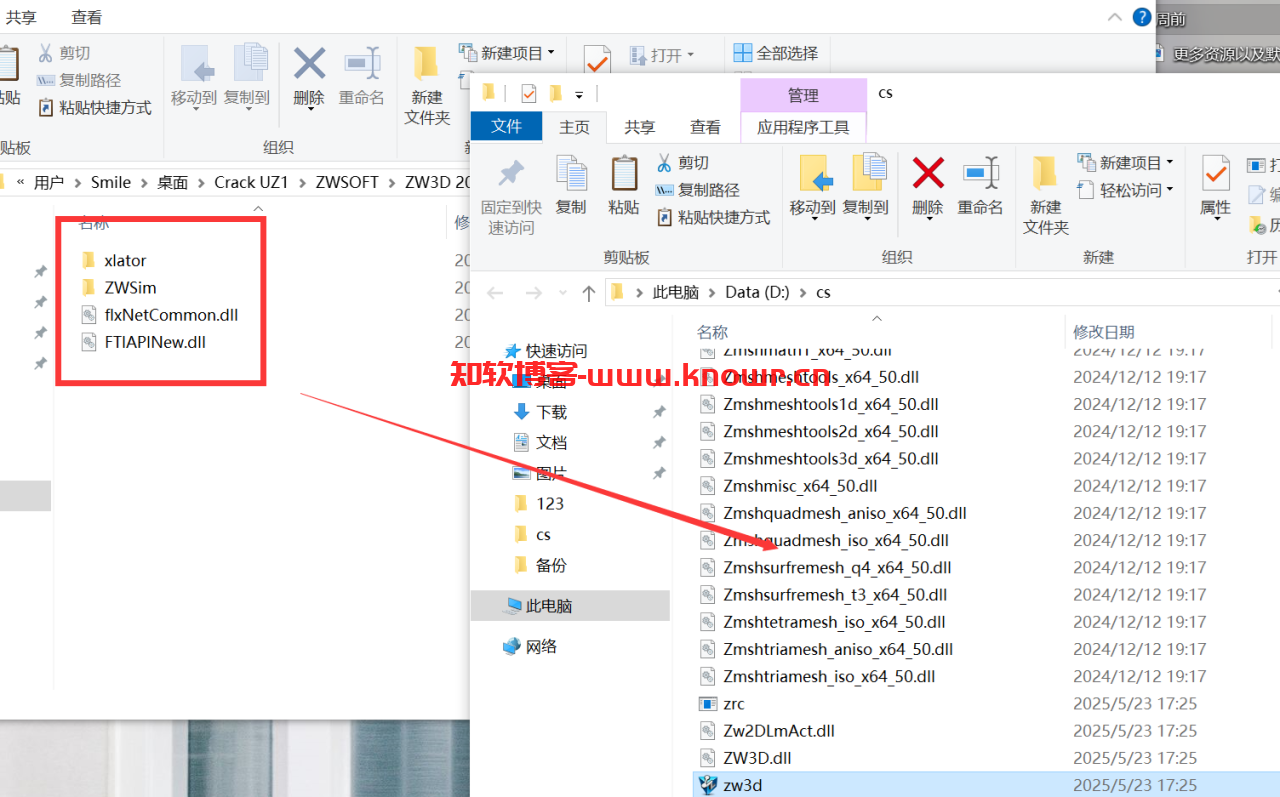Click ZWSOFT in back window breadcrumb
The height and width of the screenshot is (797, 1280).
pos(347,182)
